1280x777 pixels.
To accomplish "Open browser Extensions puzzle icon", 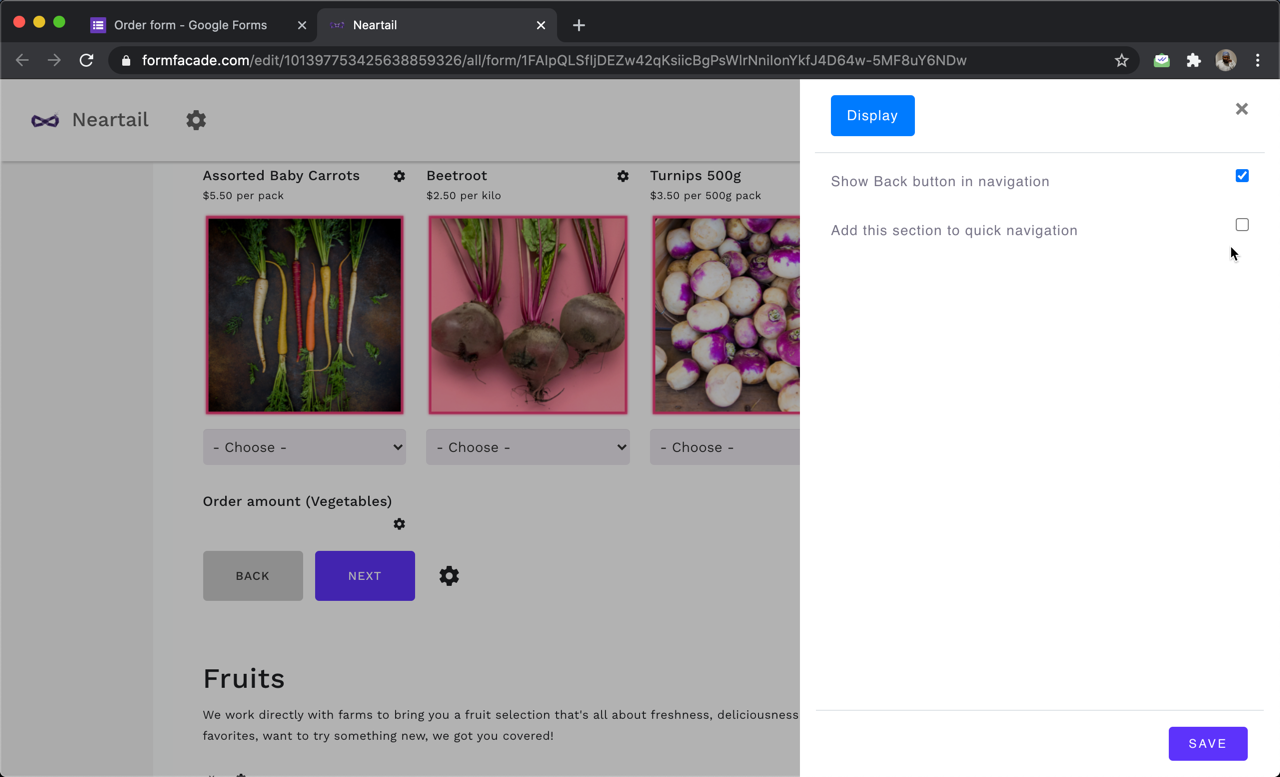I will 1193,61.
